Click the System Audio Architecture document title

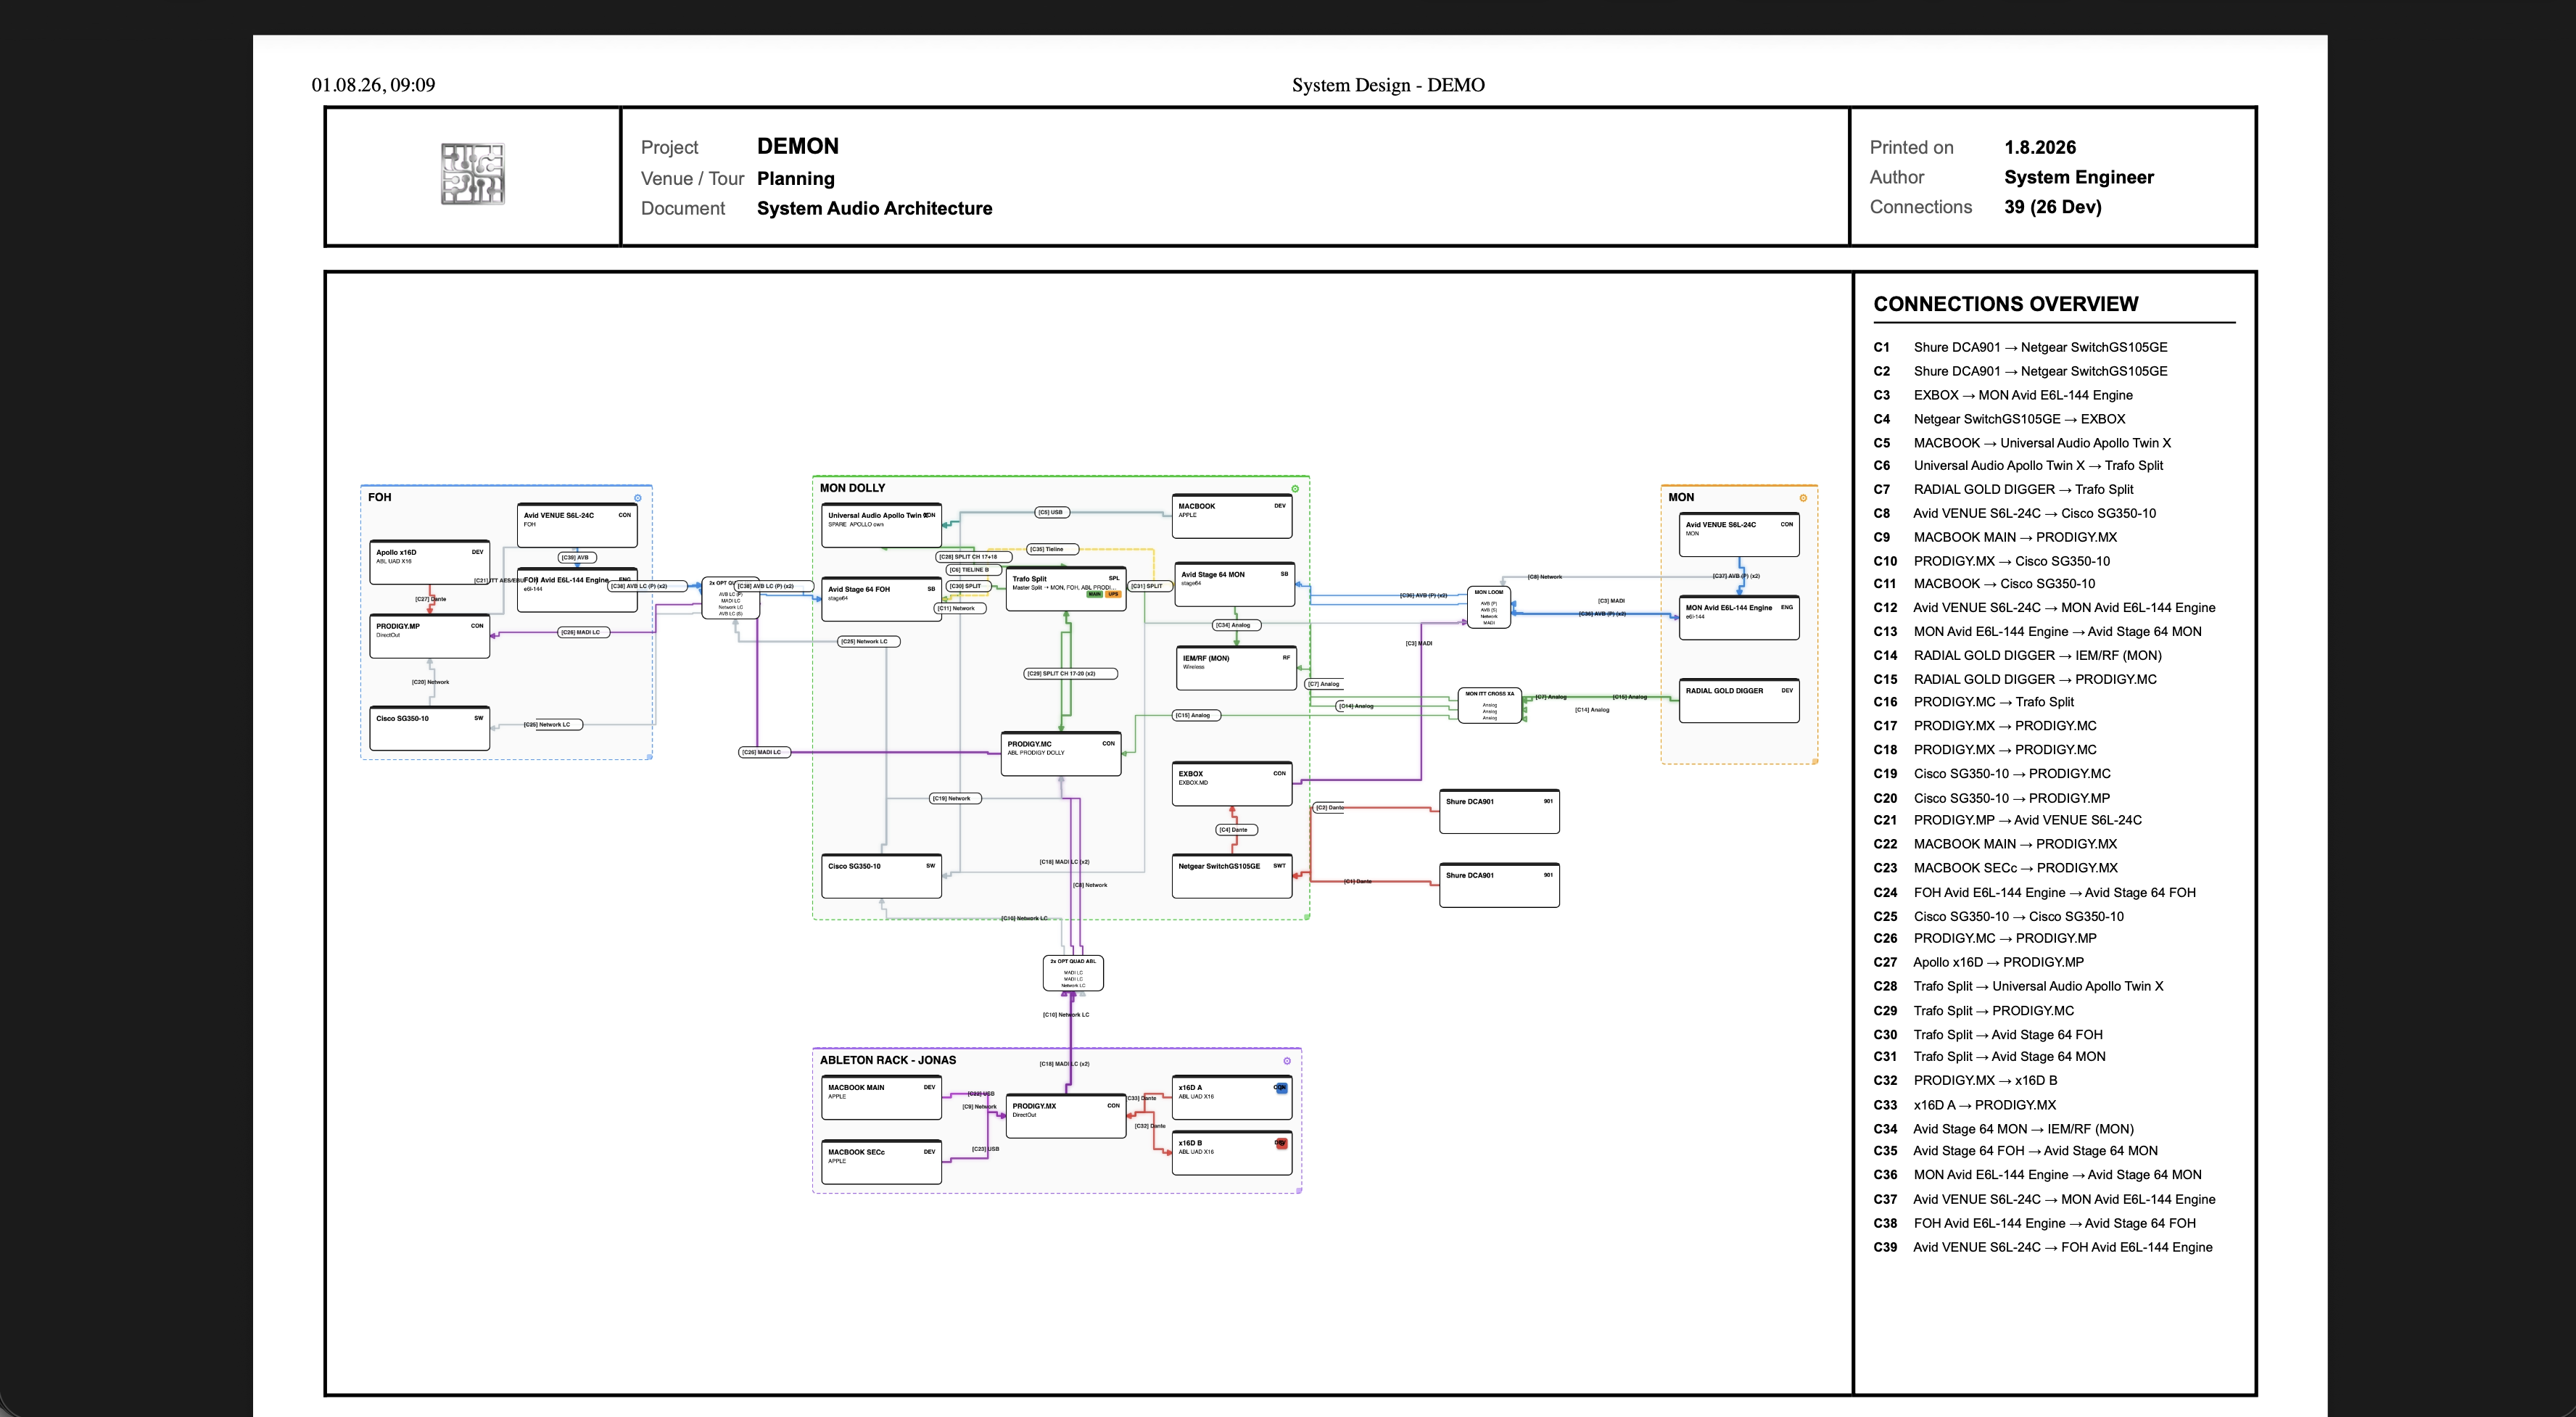coord(875,208)
